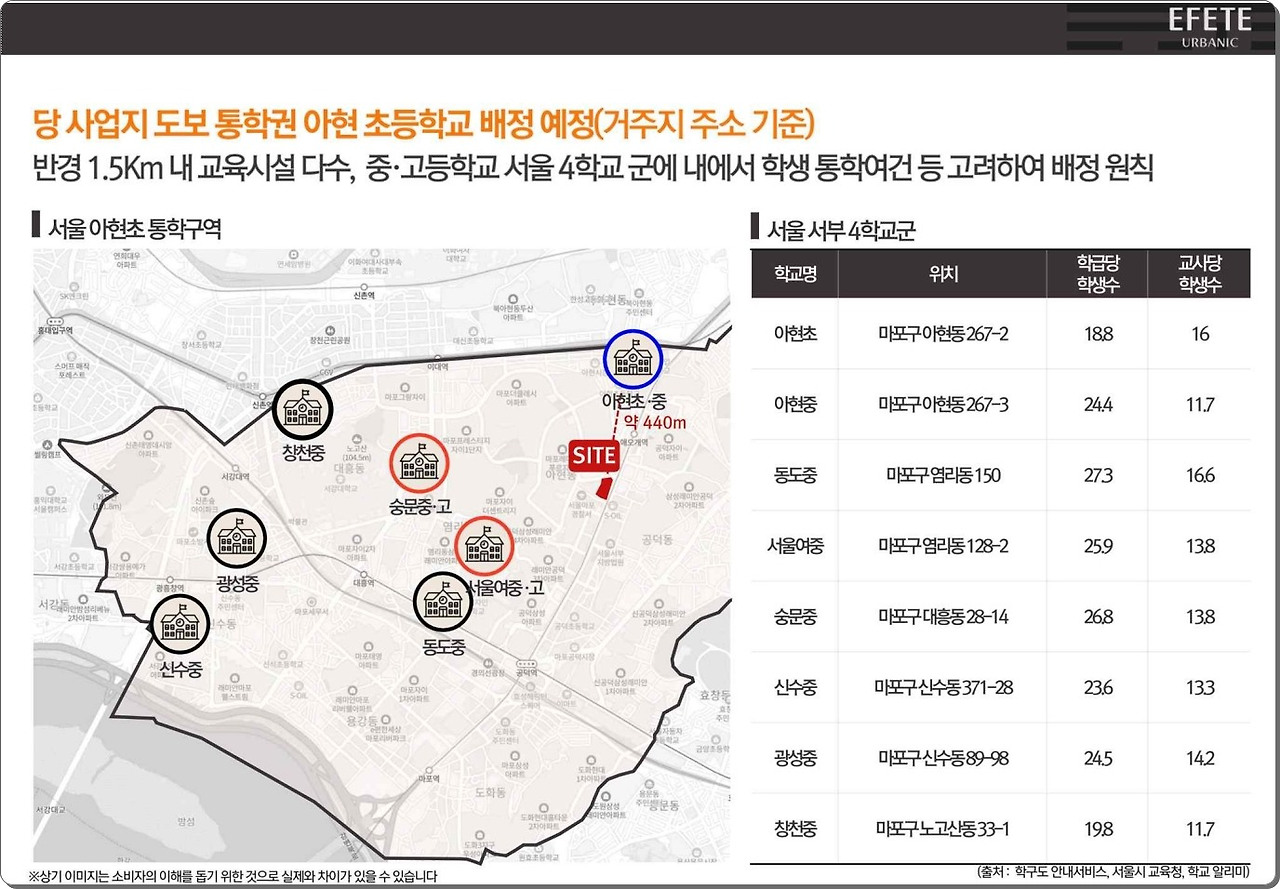Click the 서울 아현초 통학구역 heading
1280x889 pixels.
pos(134,228)
